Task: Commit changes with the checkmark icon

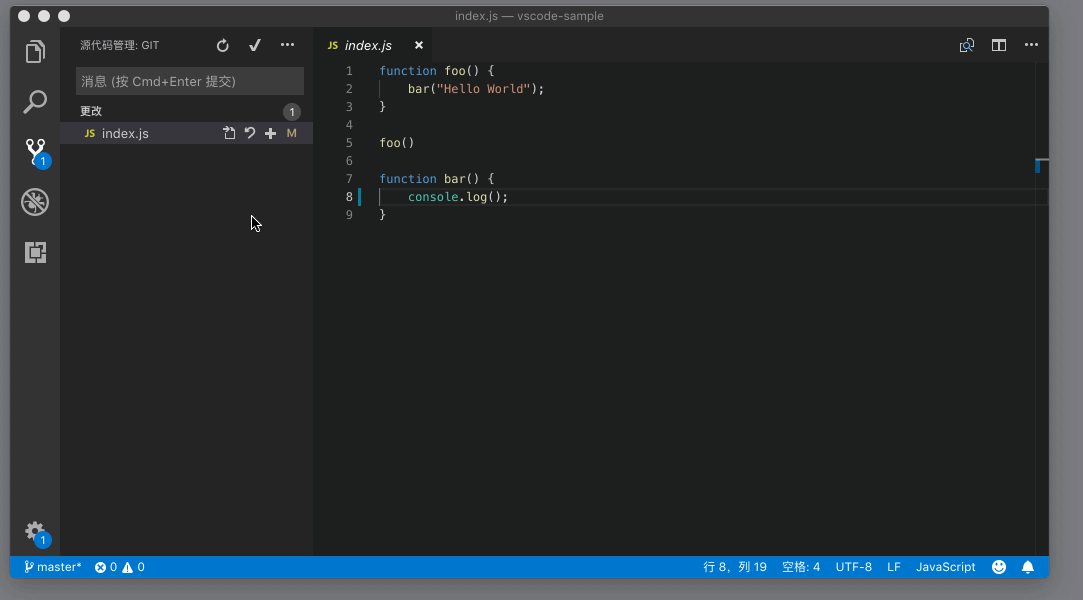Action: click(255, 45)
